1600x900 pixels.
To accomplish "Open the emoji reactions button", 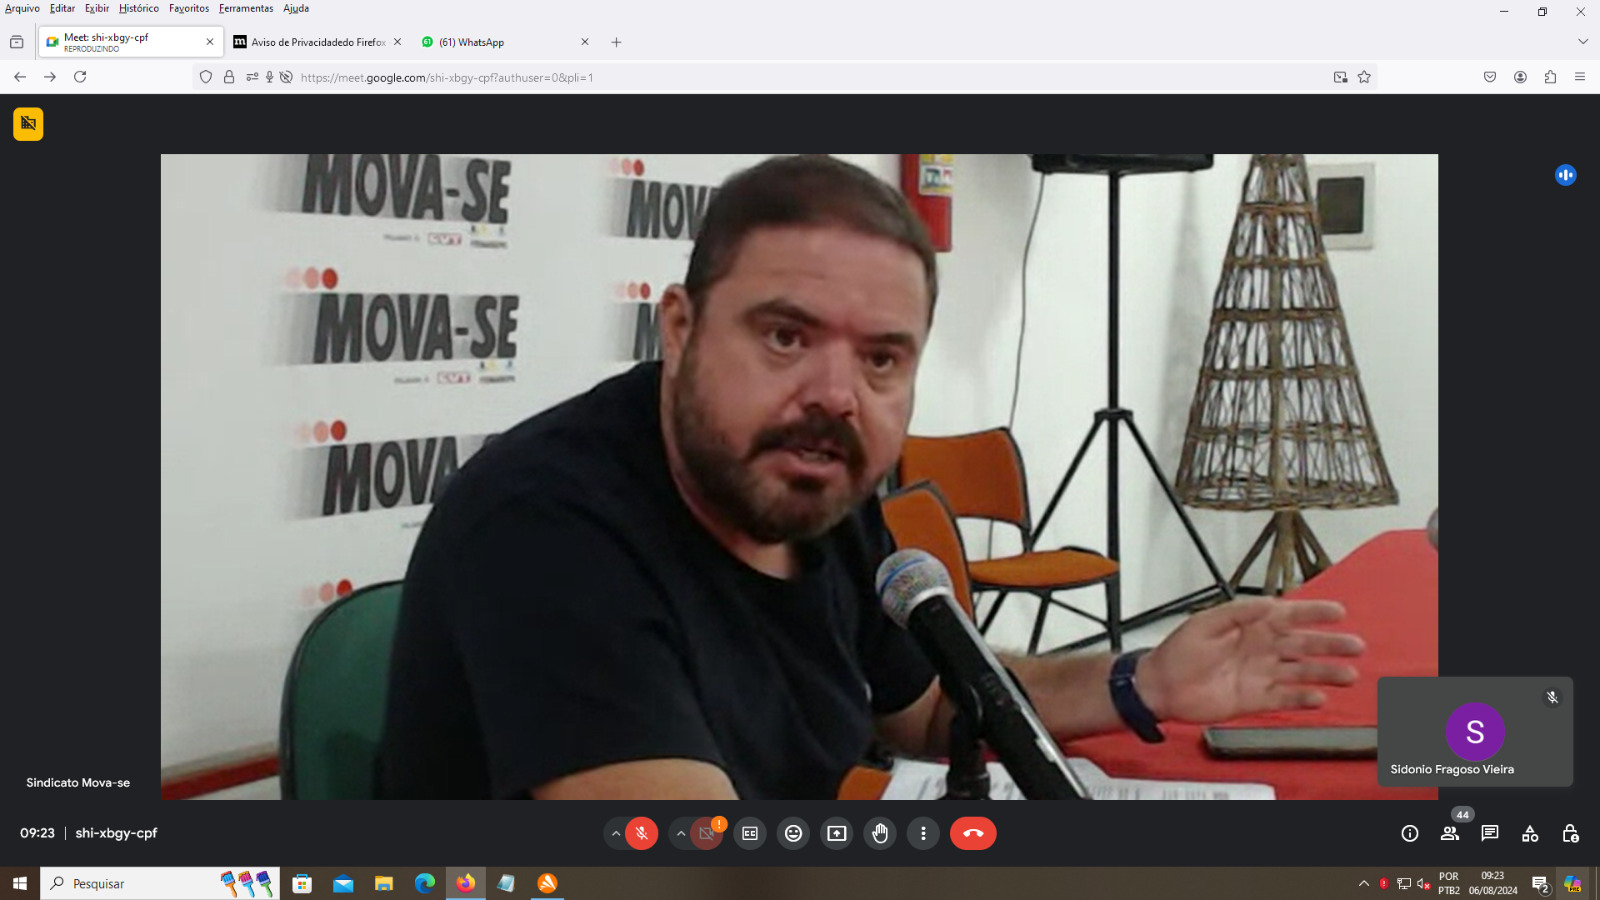I will pyautogui.click(x=793, y=833).
